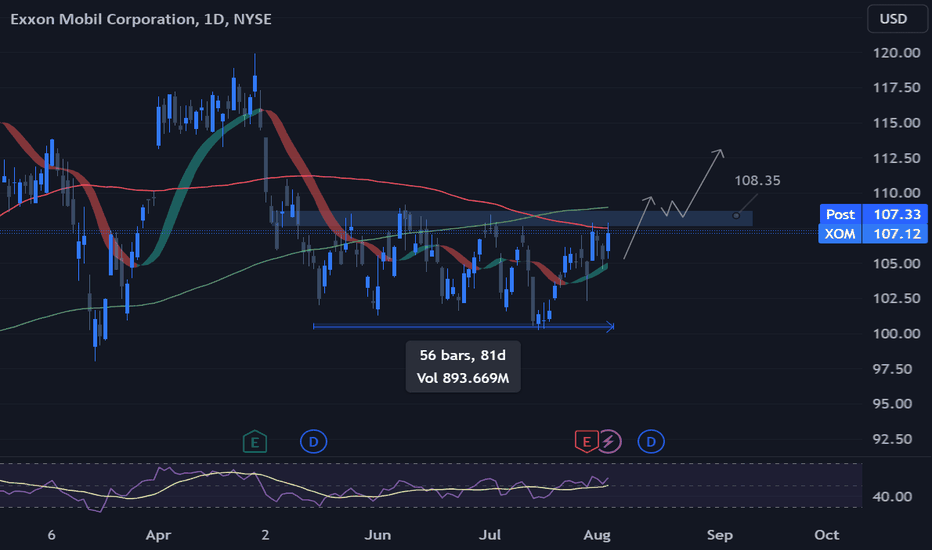Click the 100.00 price axis label
Screen dimensions: 932x550
[x=896, y=334]
